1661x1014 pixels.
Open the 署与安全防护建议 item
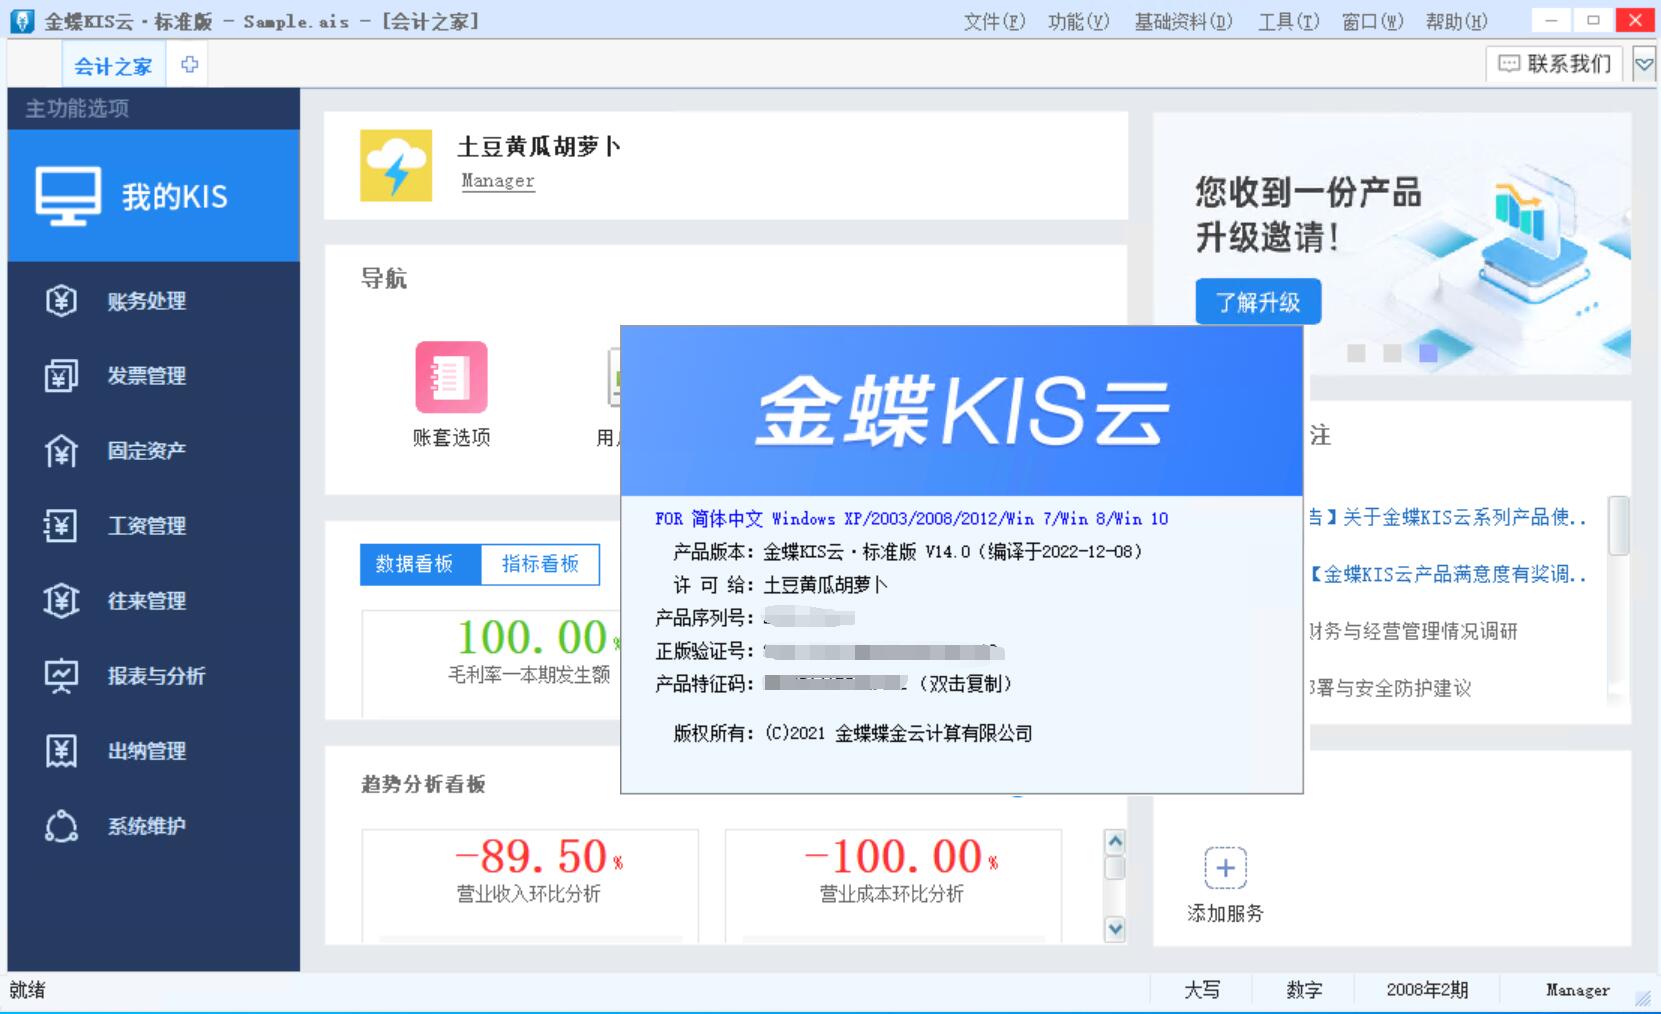(1391, 688)
